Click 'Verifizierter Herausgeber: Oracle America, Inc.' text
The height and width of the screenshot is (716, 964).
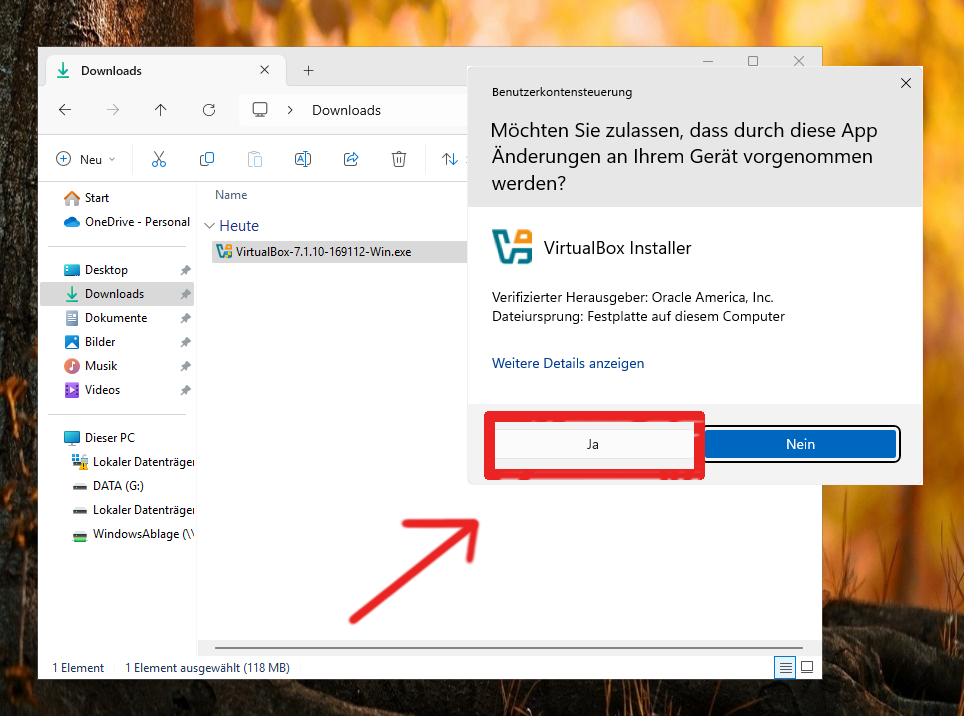click(633, 297)
